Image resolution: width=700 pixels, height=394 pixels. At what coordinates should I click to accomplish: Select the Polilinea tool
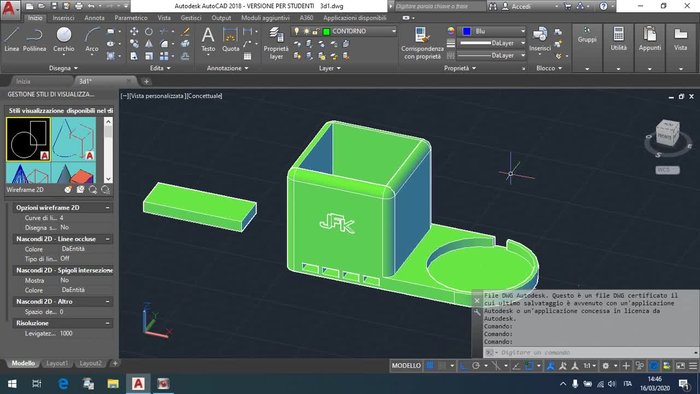[x=34, y=39]
